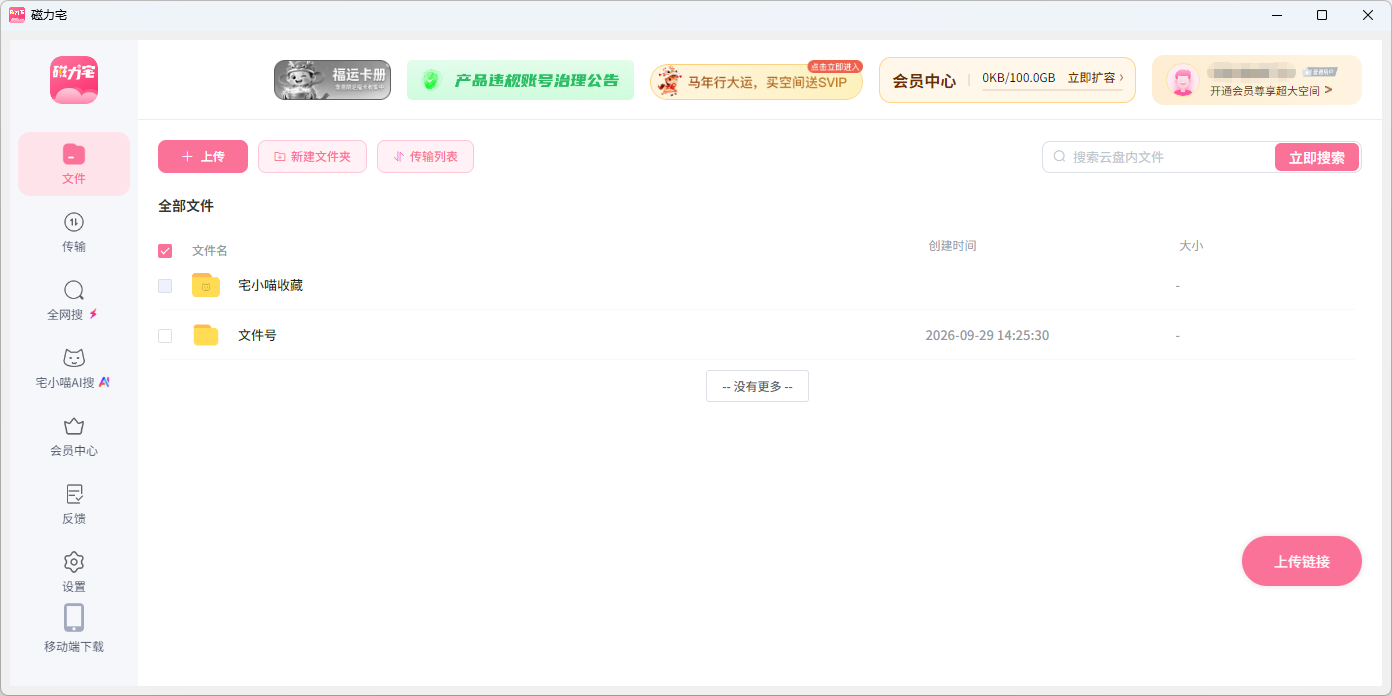This screenshot has width=1392, height=696.
Task: Open the 福运卡册 banner
Action: [332, 80]
